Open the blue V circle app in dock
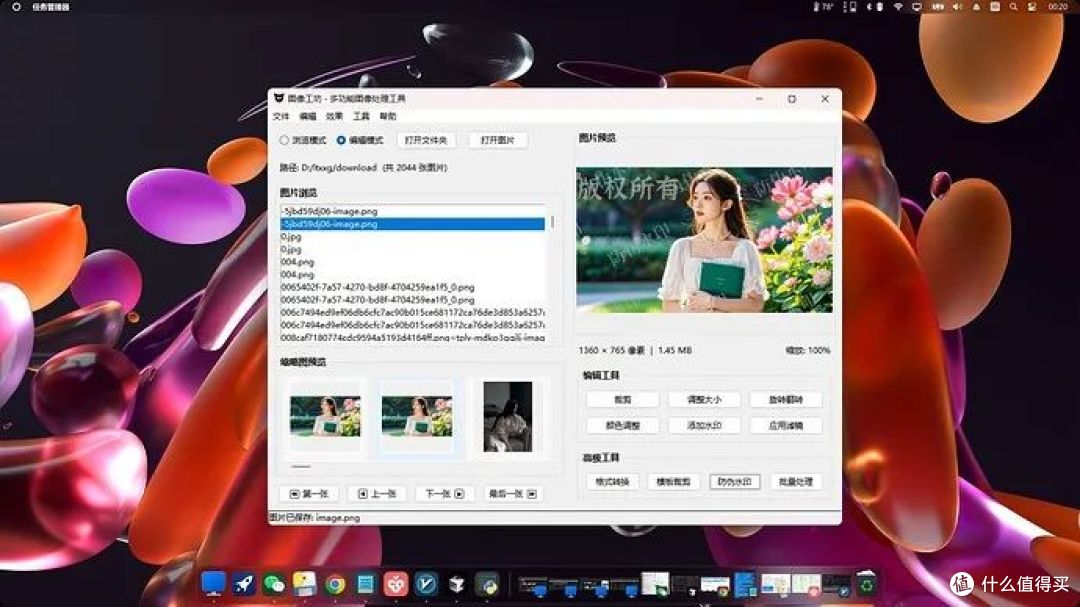 tap(426, 584)
